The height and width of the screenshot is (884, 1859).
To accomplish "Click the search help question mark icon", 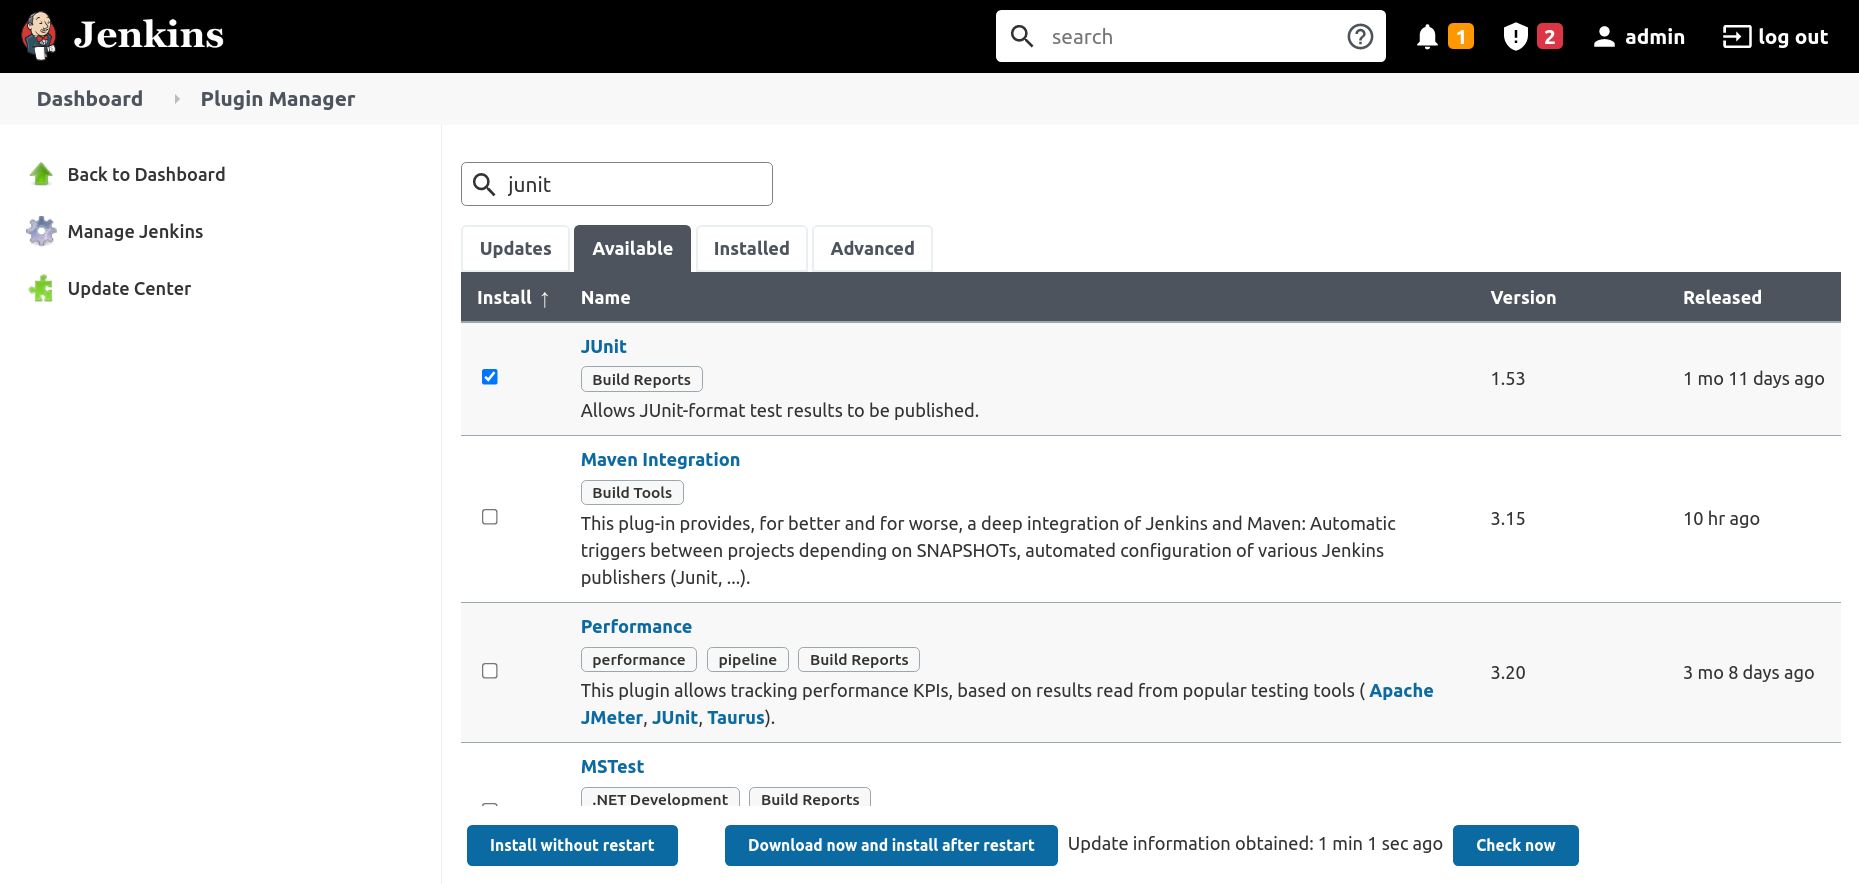I will (1360, 37).
